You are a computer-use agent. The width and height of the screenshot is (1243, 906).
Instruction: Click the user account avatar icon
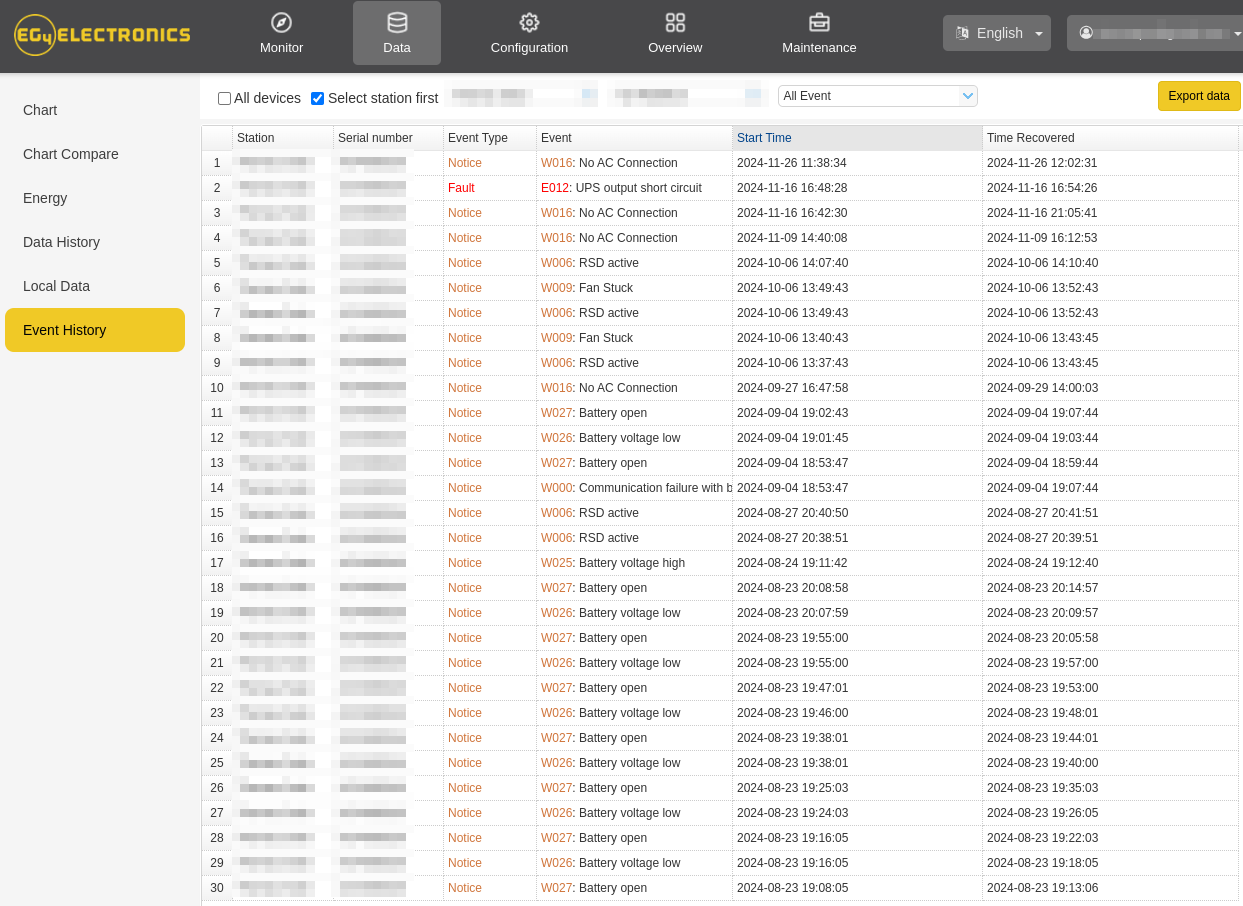click(x=1086, y=33)
